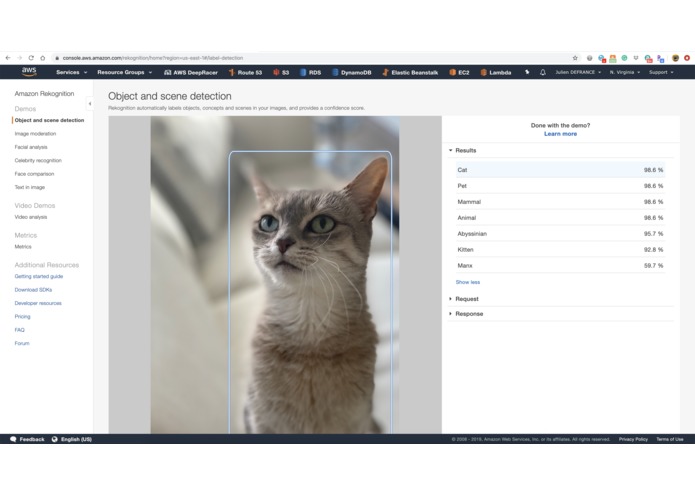Click the Feedback speech bubble icon

click(13, 439)
